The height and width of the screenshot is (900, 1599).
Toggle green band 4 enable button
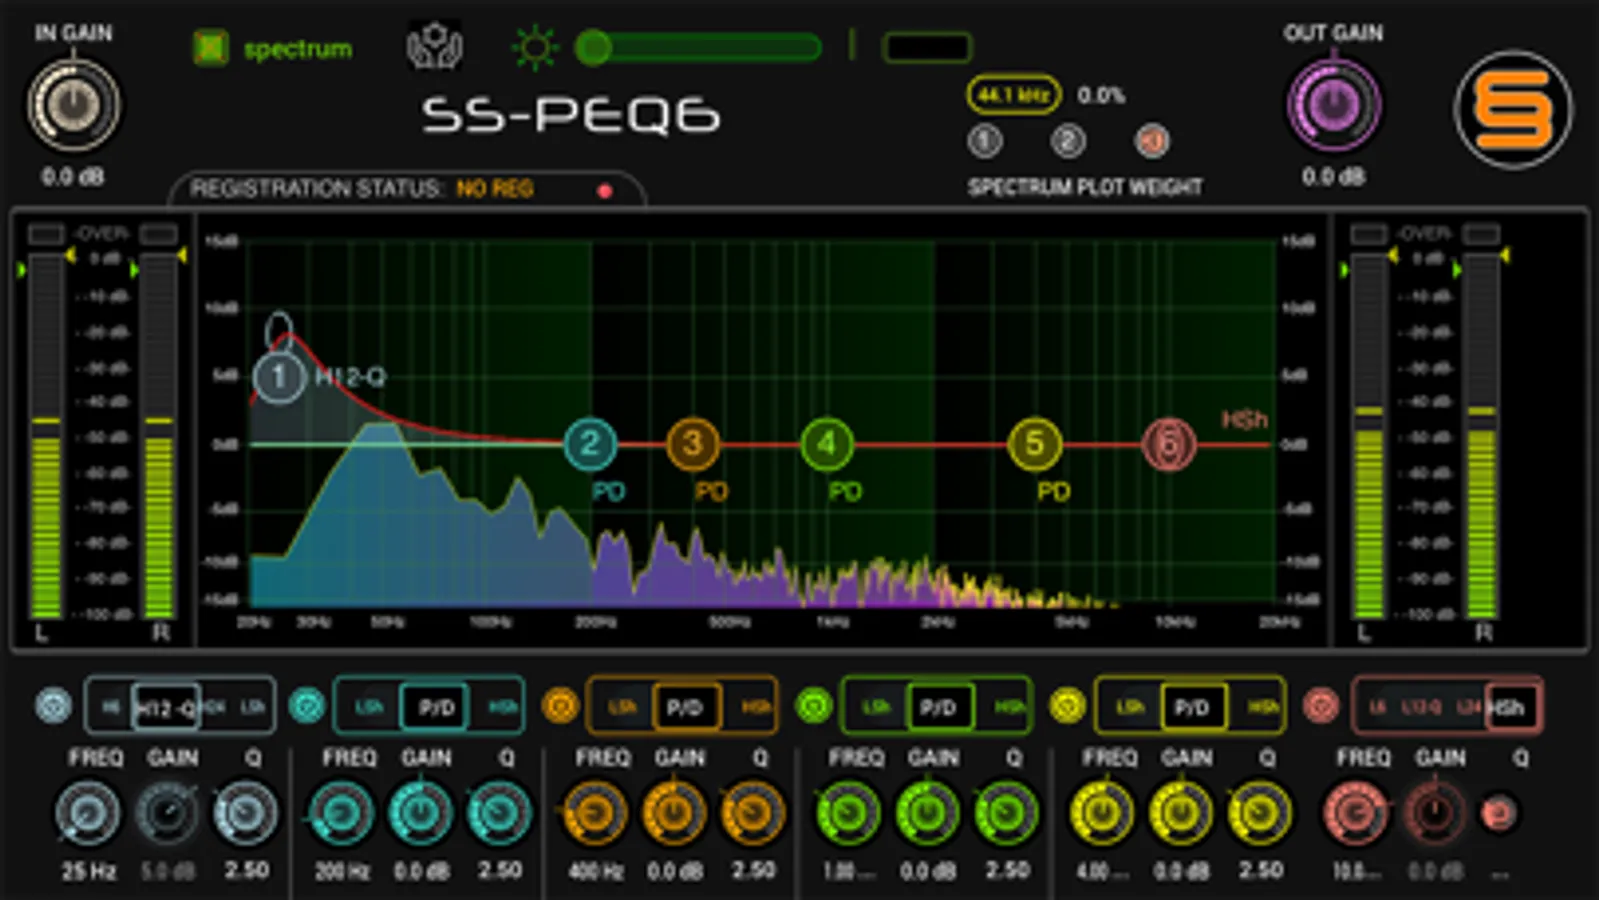coord(814,706)
